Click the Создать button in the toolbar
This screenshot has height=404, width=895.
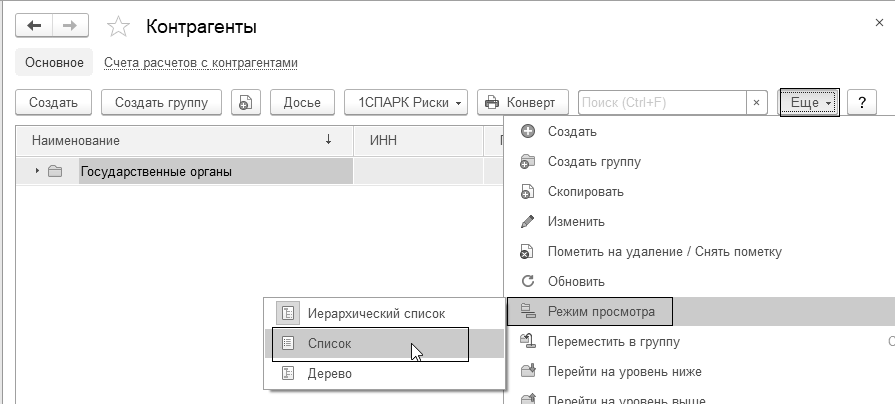pyautogui.click(x=54, y=102)
